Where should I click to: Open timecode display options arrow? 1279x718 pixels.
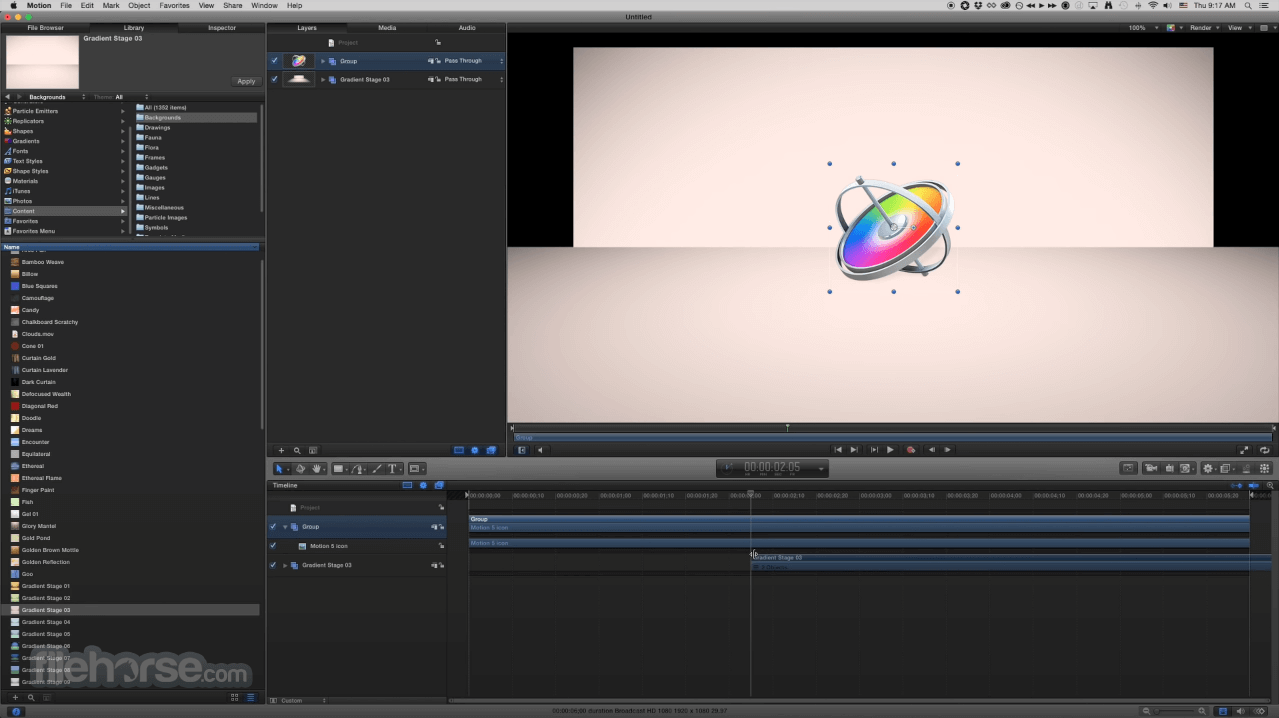pos(821,469)
